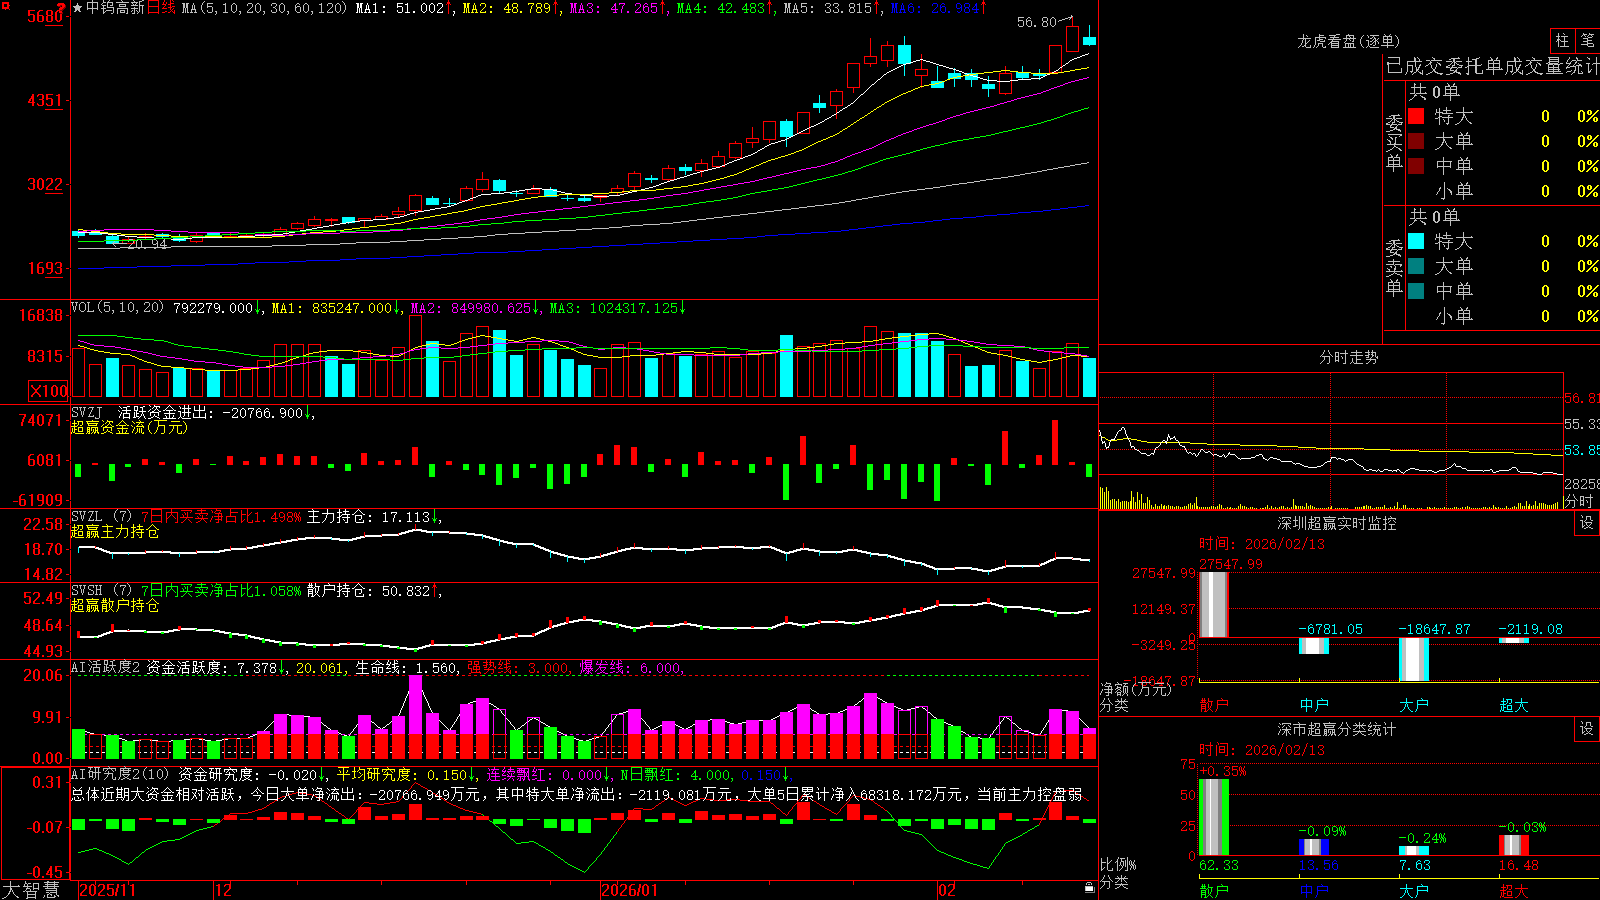The width and height of the screenshot is (1600, 900).
Task: Click the 分时 label beside intraday volume
Action: tap(1579, 501)
